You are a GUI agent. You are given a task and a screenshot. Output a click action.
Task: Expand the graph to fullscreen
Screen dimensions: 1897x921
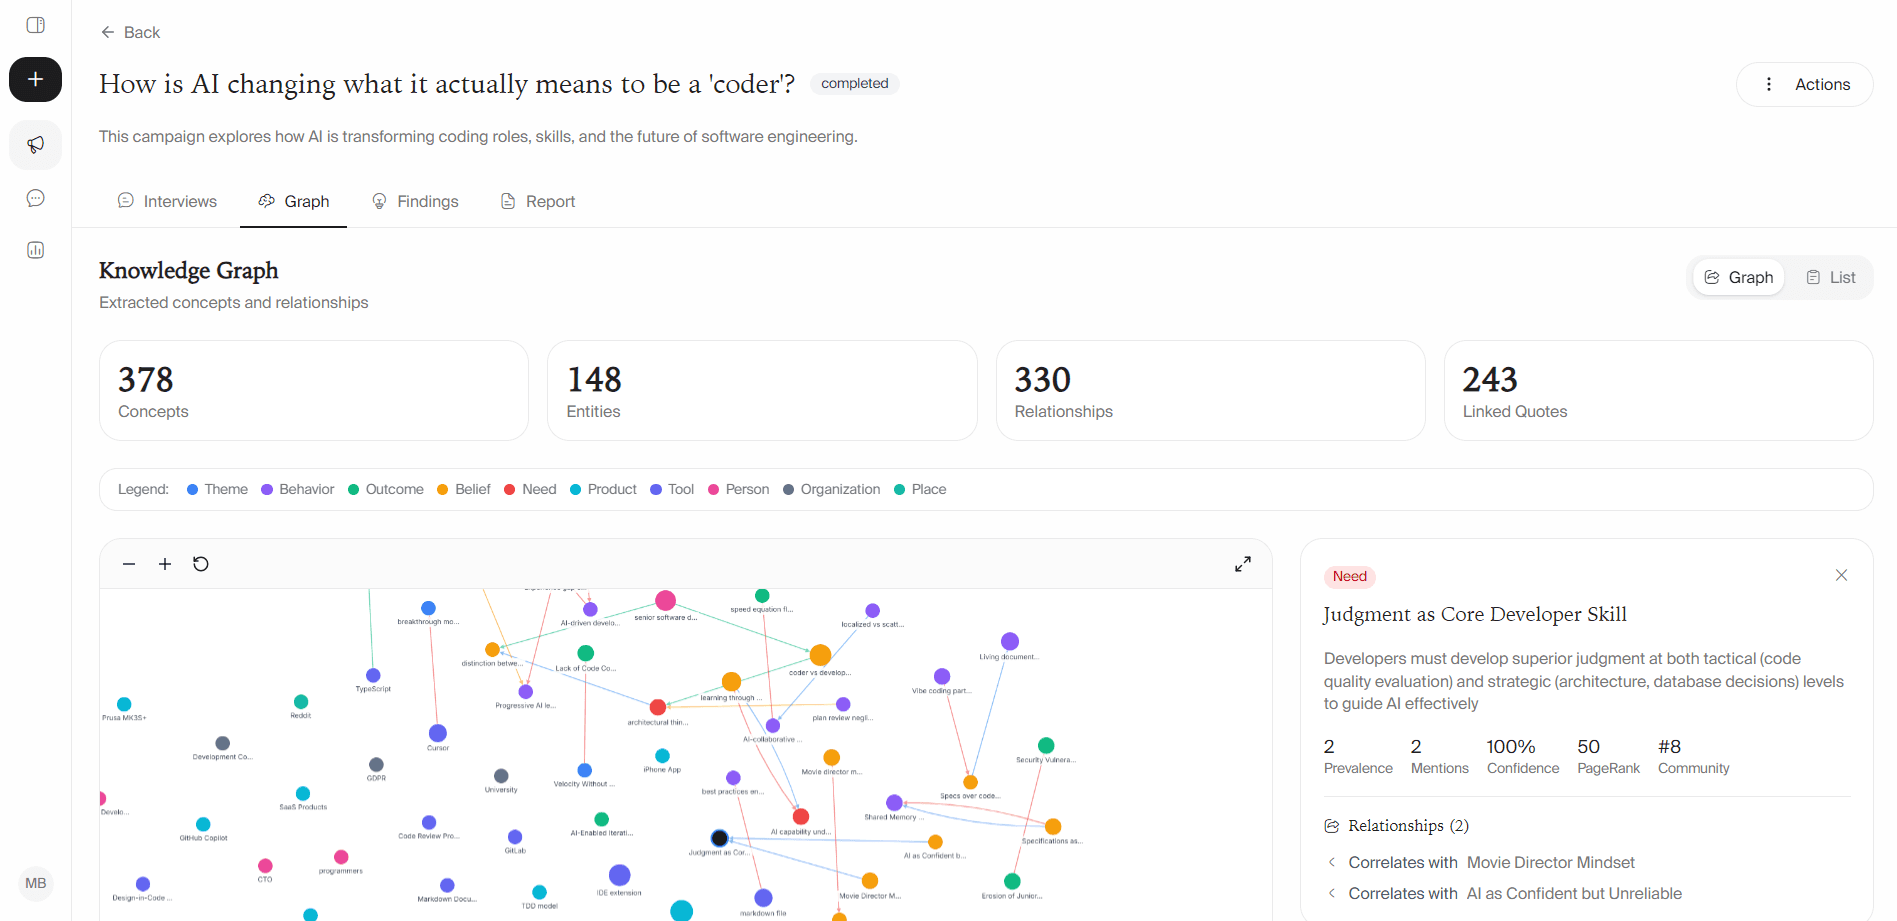coord(1242,563)
